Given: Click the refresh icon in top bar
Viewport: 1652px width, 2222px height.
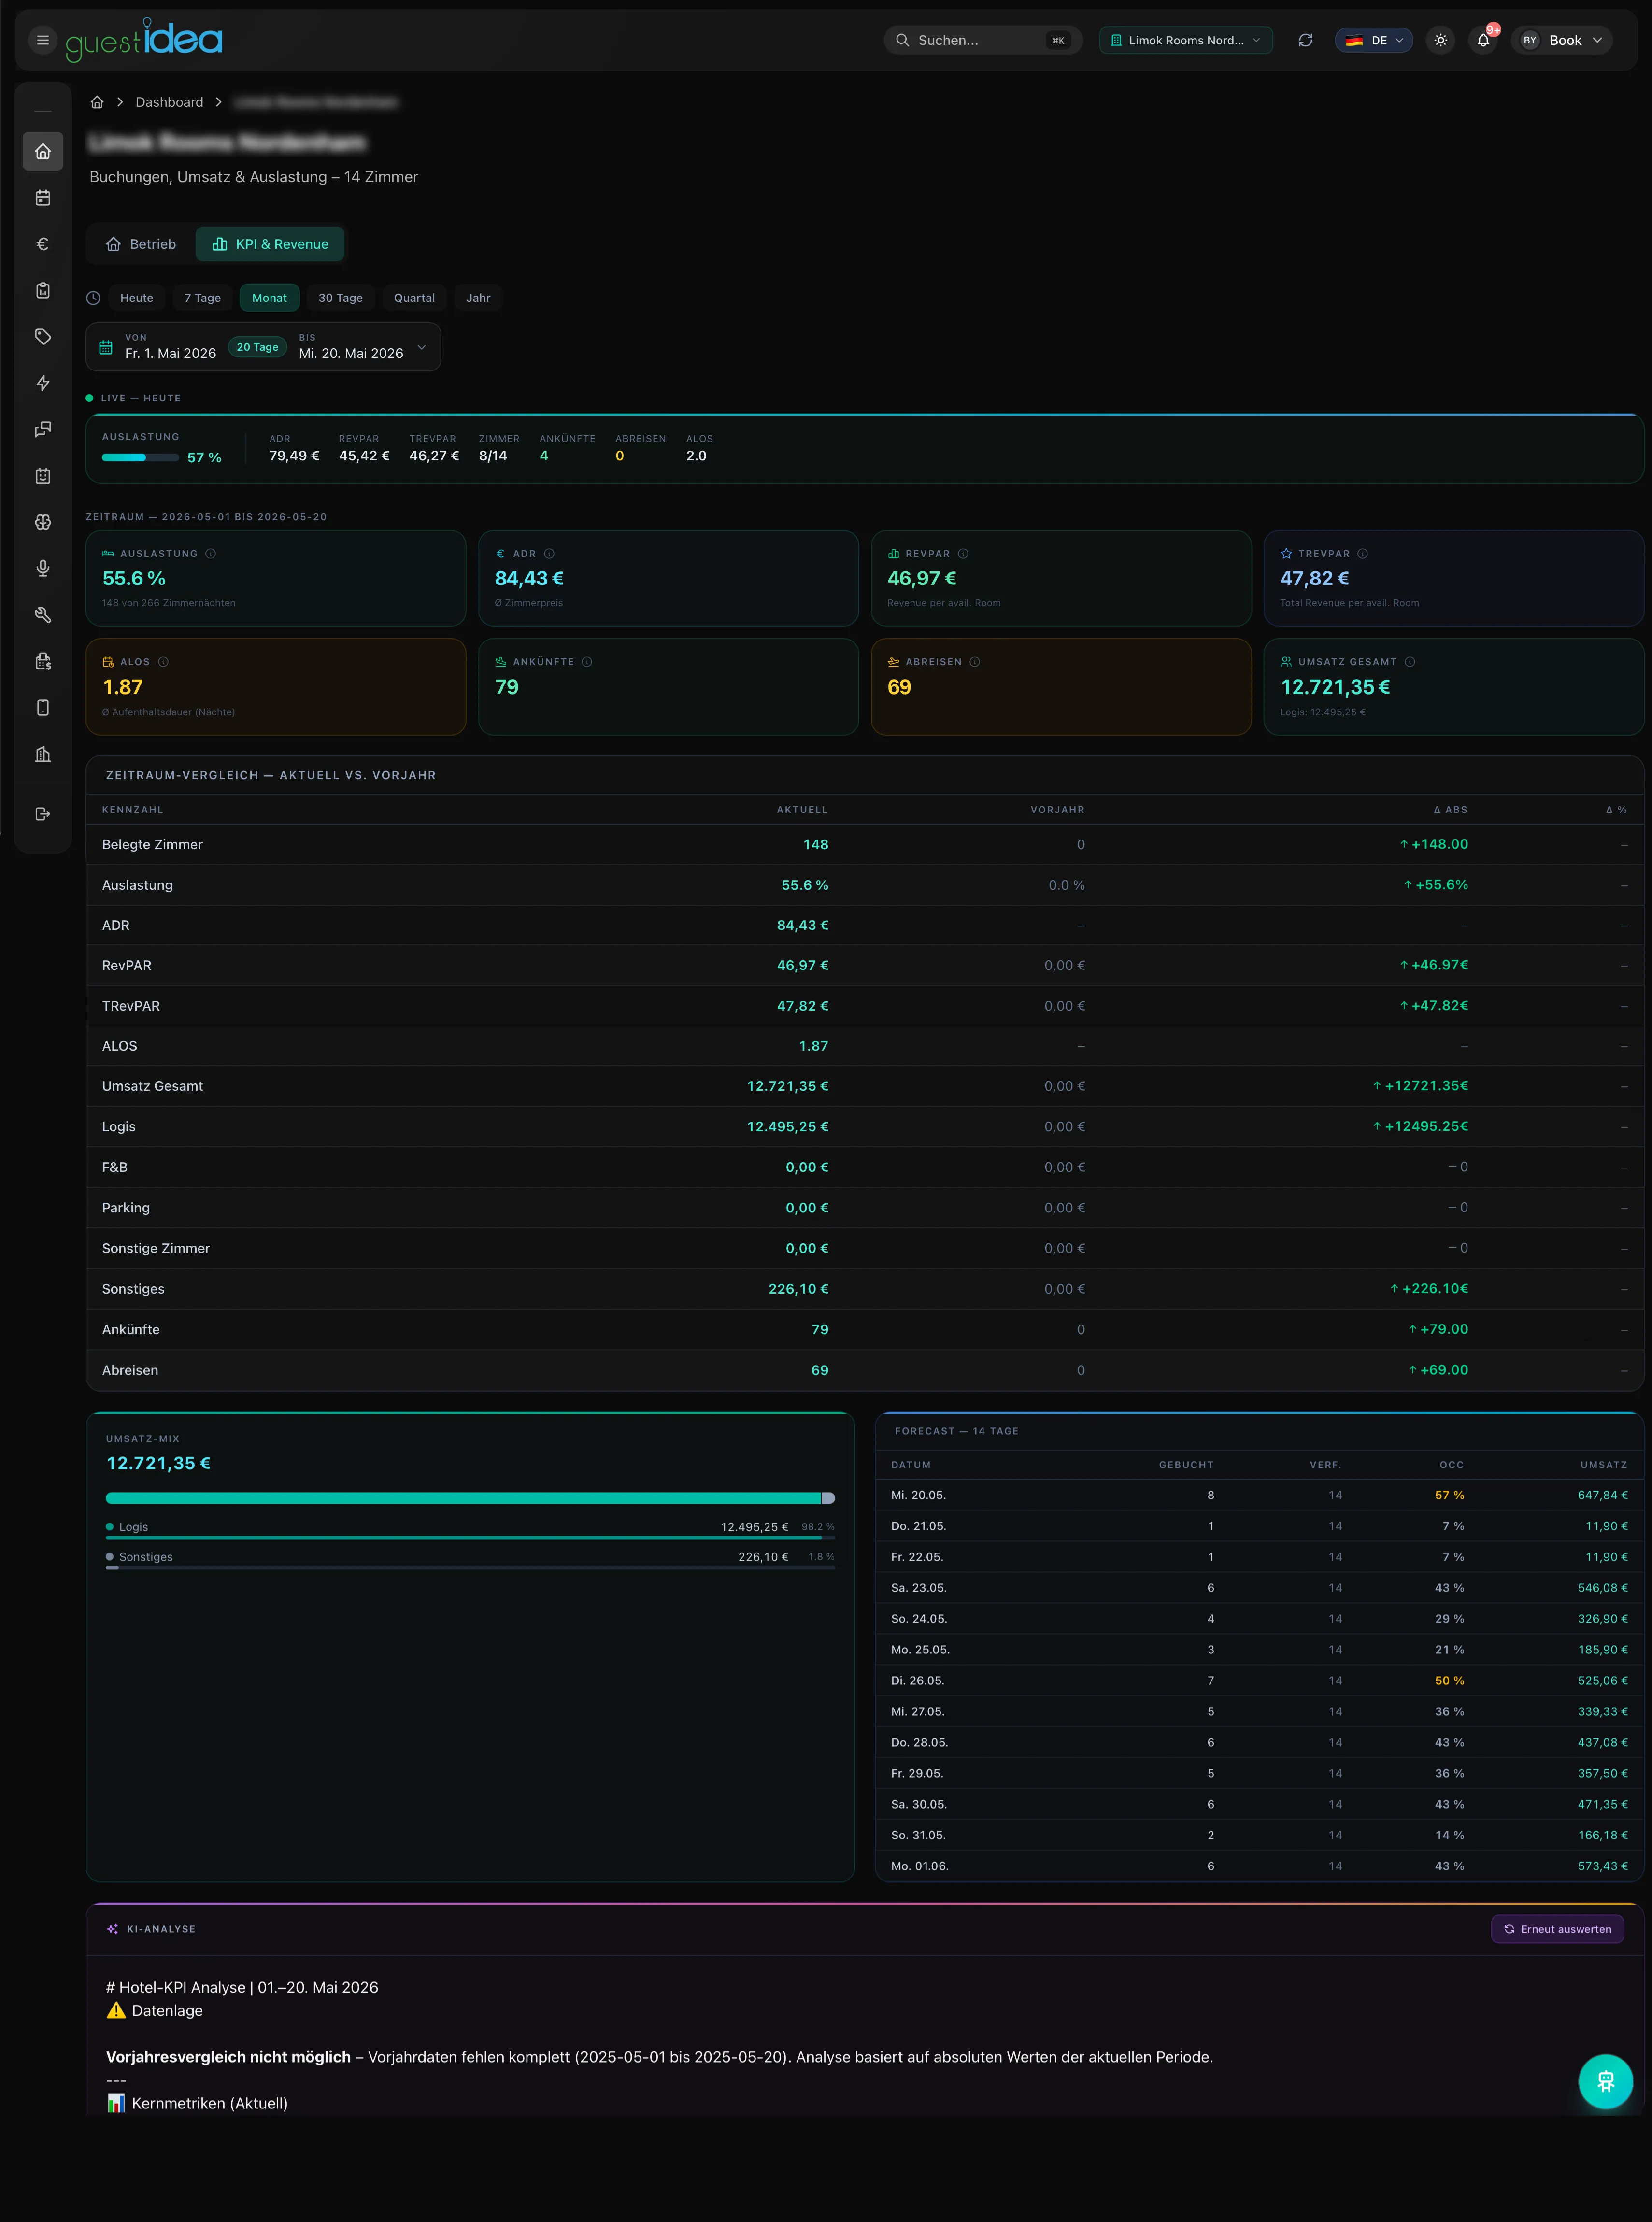Looking at the screenshot, I should click(x=1305, y=40).
